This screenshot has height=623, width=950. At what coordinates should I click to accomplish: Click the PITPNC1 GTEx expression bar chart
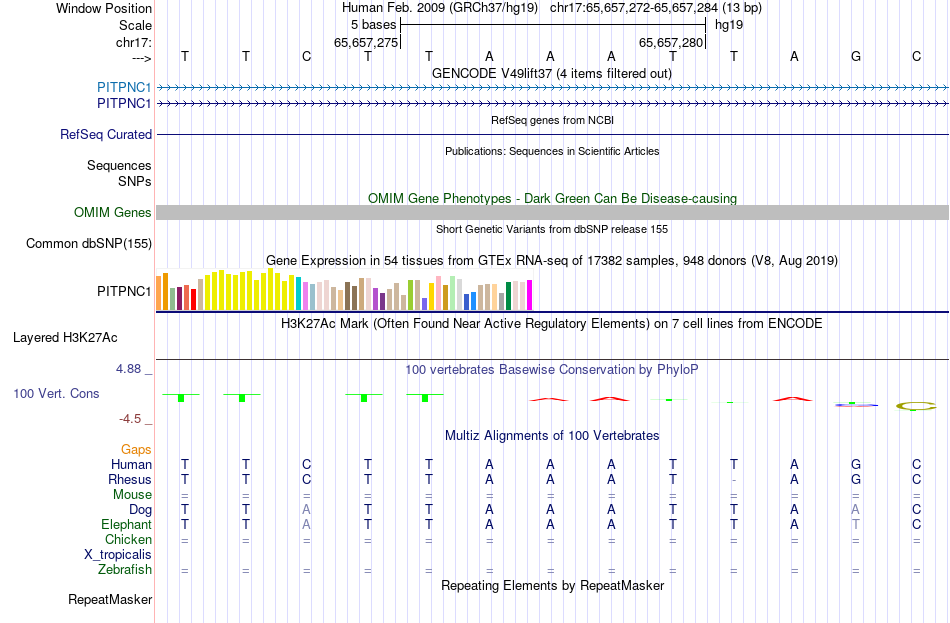tap(344, 290)
